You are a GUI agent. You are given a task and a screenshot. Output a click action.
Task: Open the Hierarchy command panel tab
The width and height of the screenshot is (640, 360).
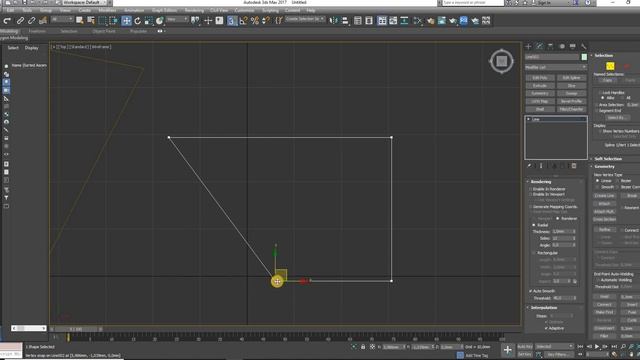551,47
